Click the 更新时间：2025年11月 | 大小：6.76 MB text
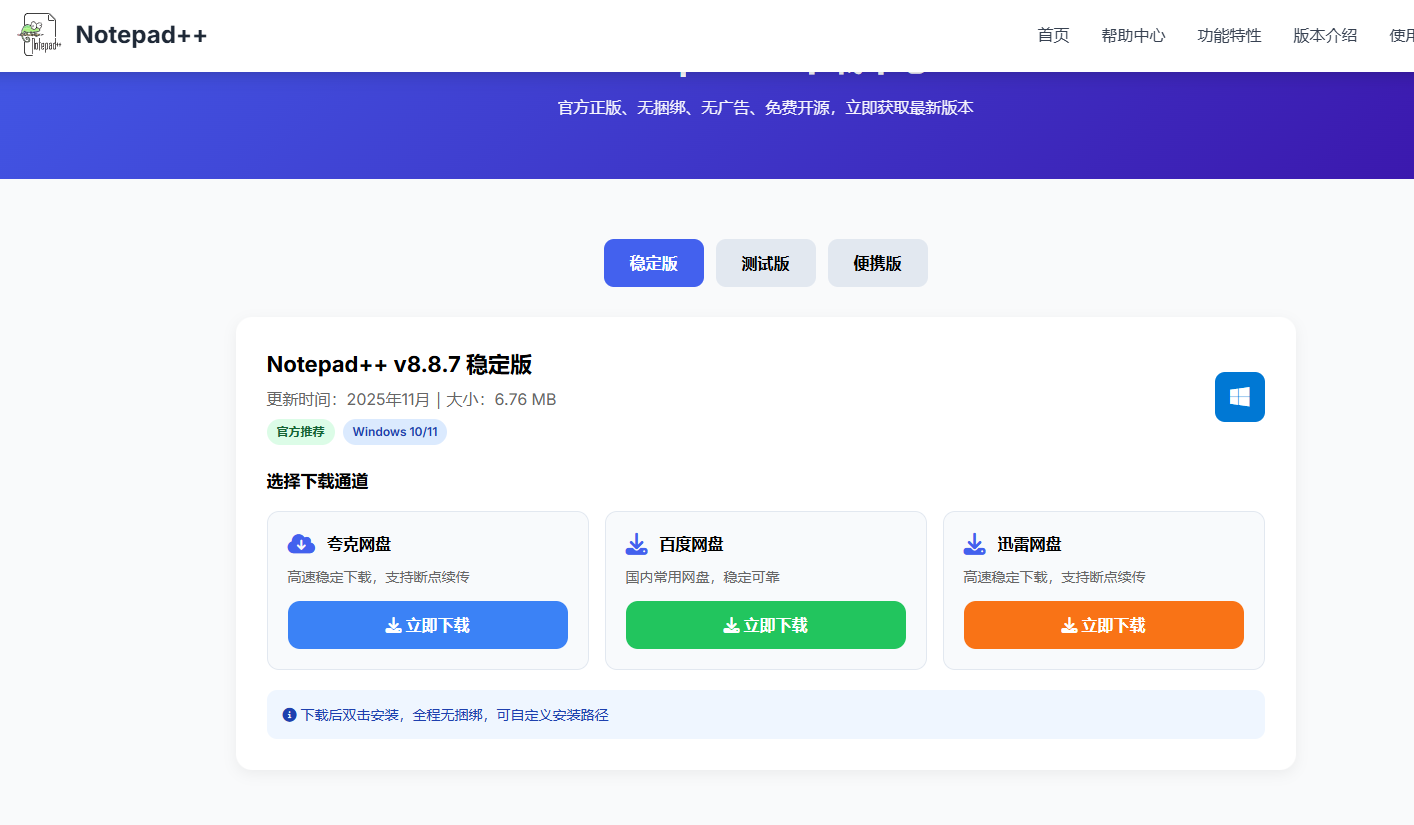The width and height of the screenshot is (1414, 825). (411, 400)
